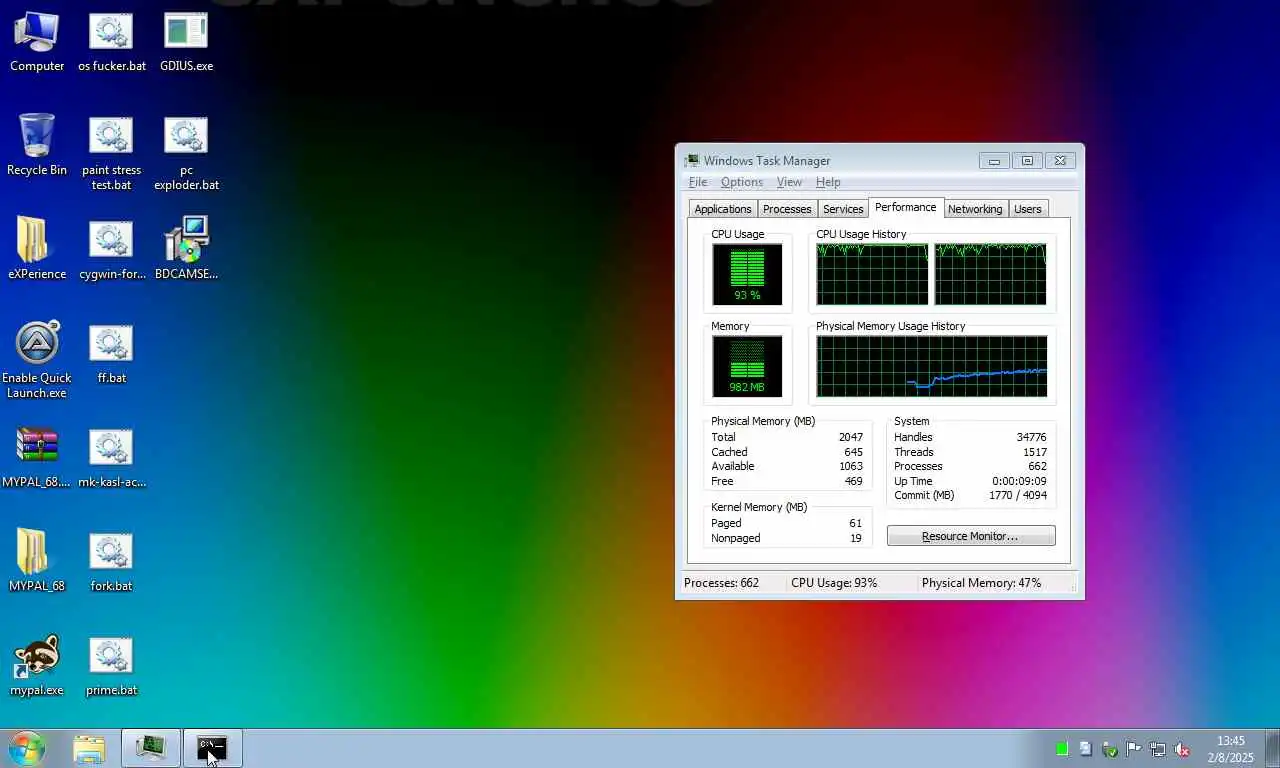This screenshot has height=768, width=1280.
Task: Click the Nonpaged kernel memory value 19
Action: point(855,538)
